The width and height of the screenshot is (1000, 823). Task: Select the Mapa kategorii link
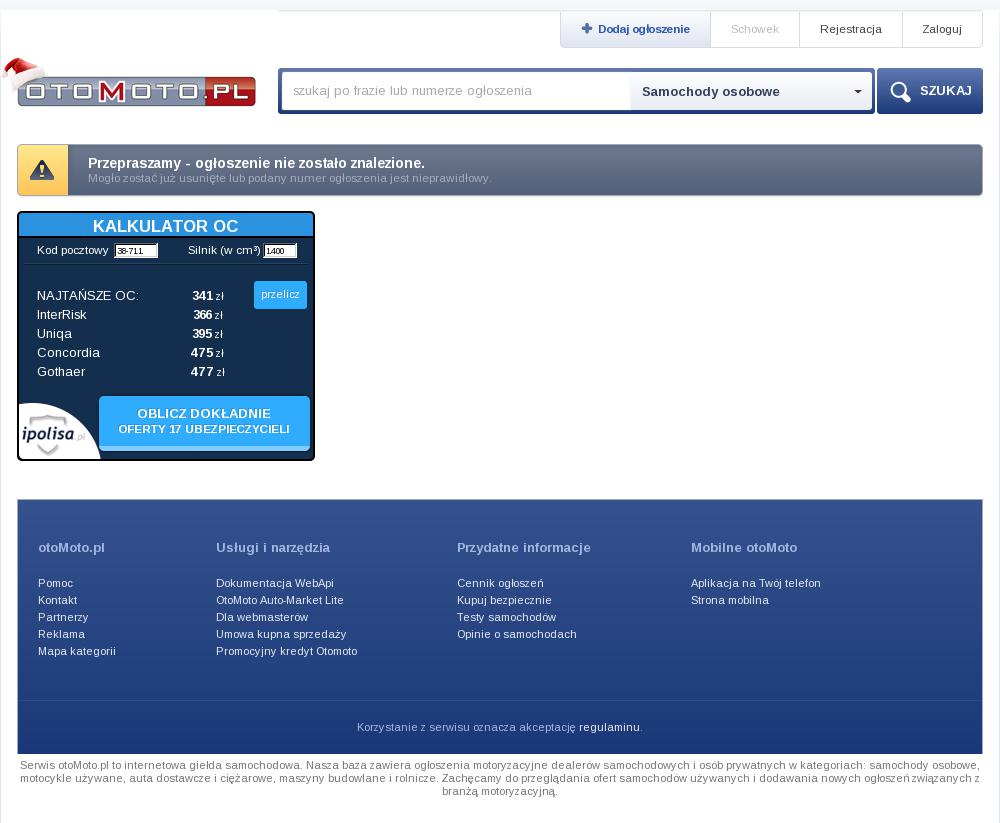pyautogui.click(x=77, y=651)
